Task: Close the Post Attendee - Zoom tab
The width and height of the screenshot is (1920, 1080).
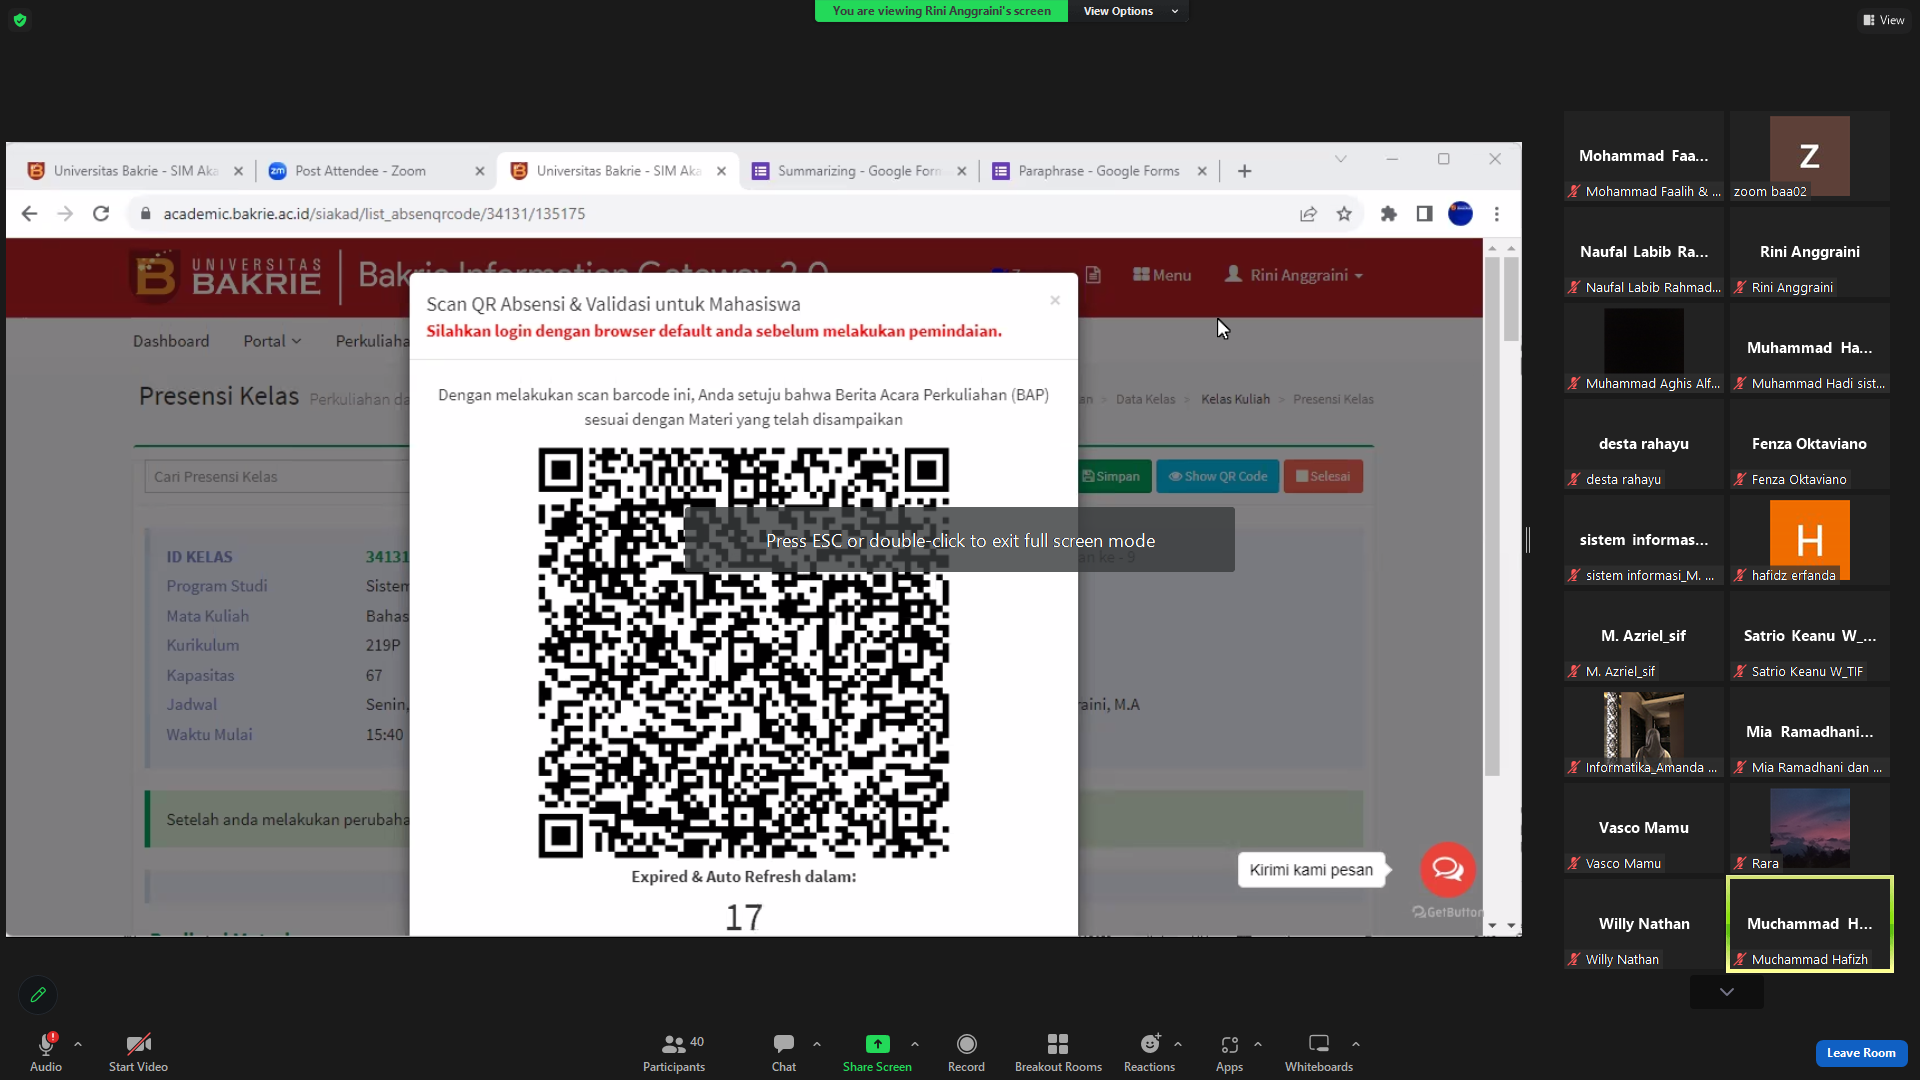Action: point(479,171)
